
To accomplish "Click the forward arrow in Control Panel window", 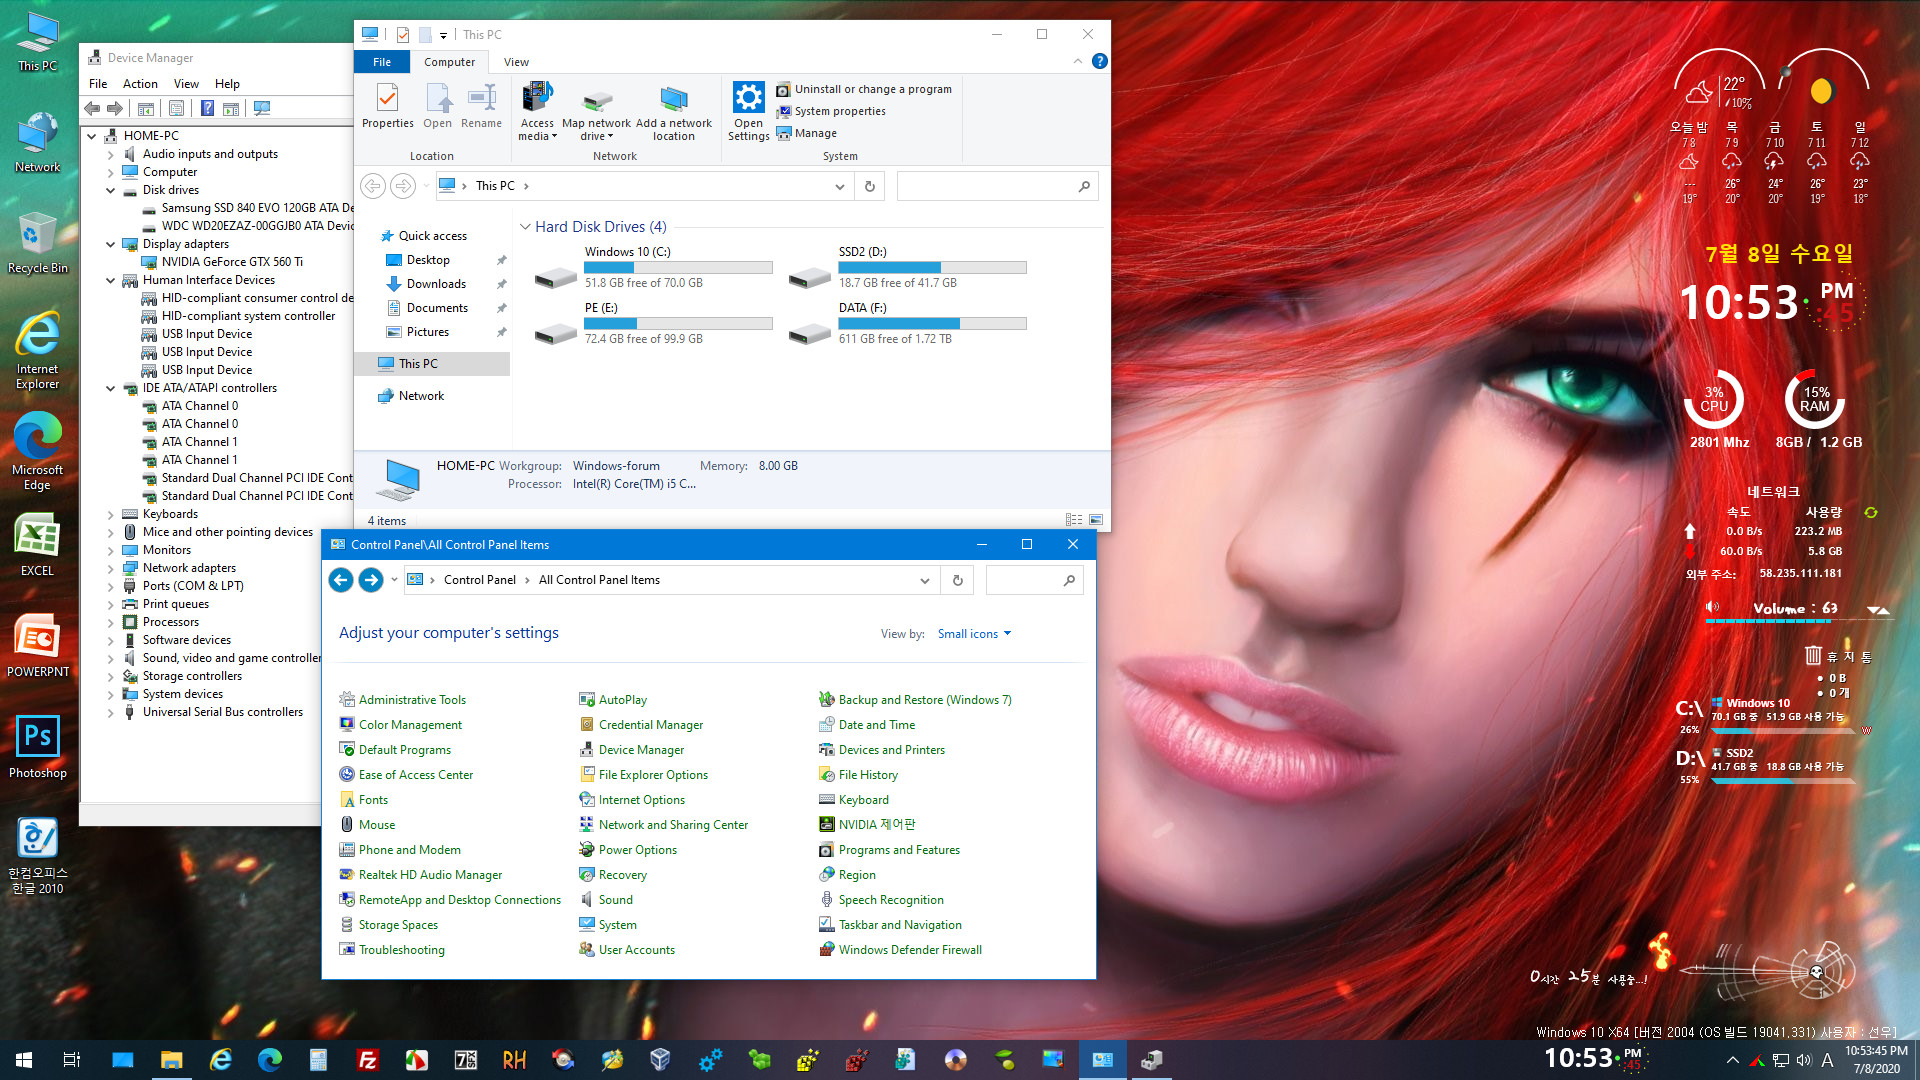I will (x=371, y=580).
